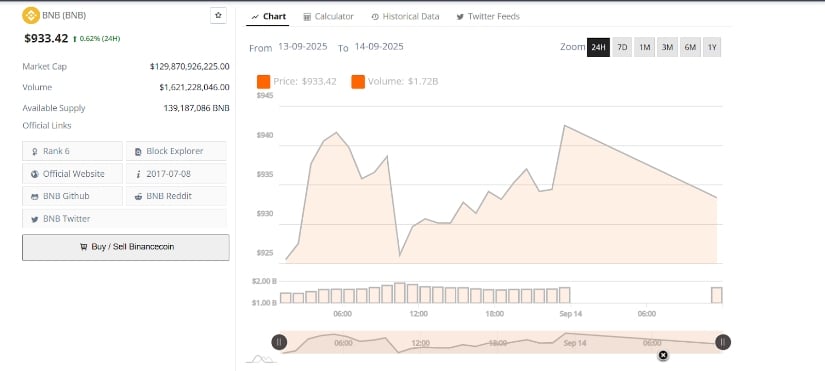Click the left range navigator handle
This screenshot has width=825, height=371.
click(x=279, y=342)
